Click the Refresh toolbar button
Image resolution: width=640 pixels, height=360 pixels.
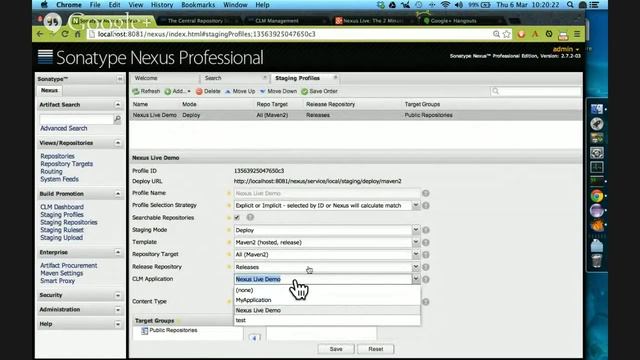point(146,91)
